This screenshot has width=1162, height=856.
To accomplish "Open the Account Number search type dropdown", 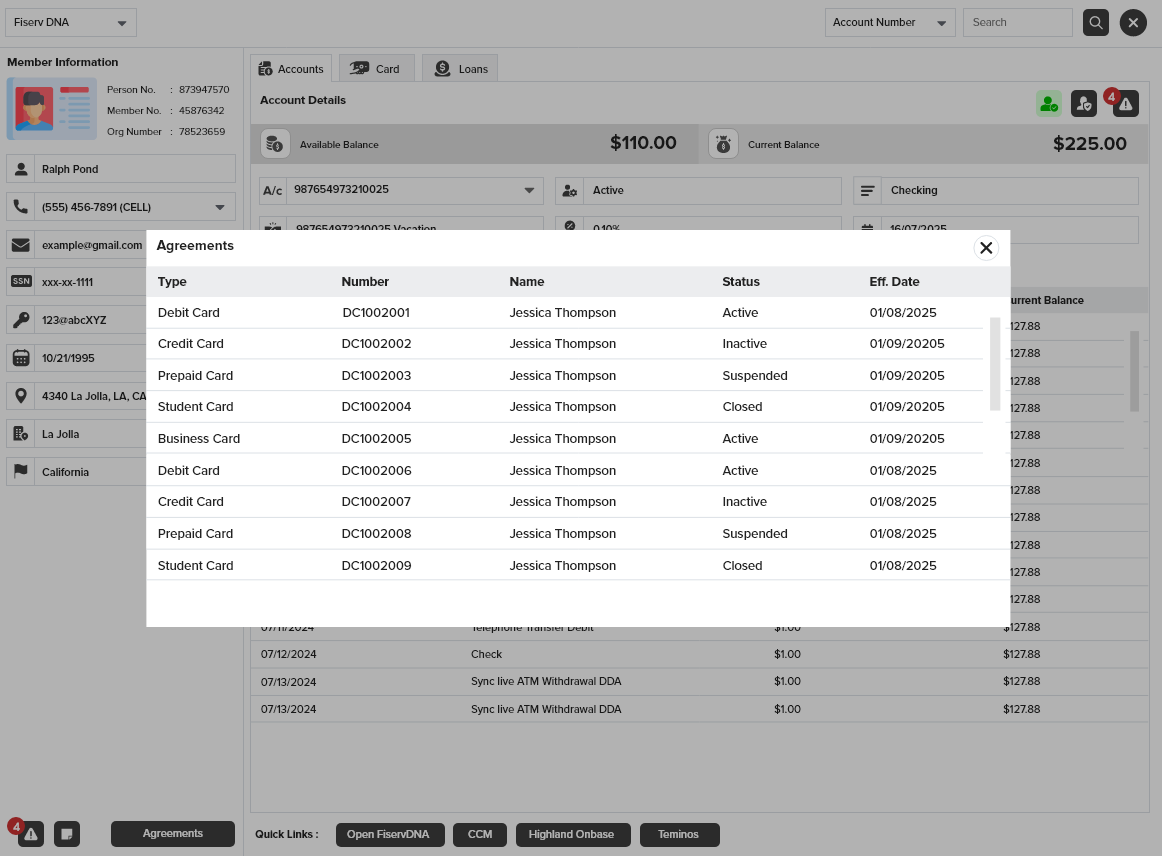I will [x=890, y=22].
